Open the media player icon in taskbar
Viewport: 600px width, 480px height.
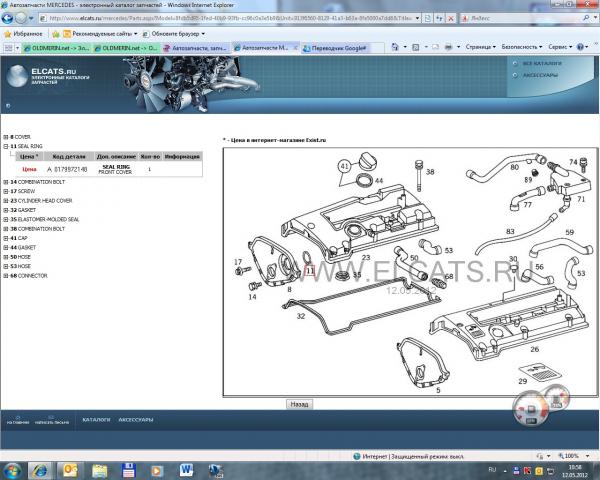tap(157, 471)
